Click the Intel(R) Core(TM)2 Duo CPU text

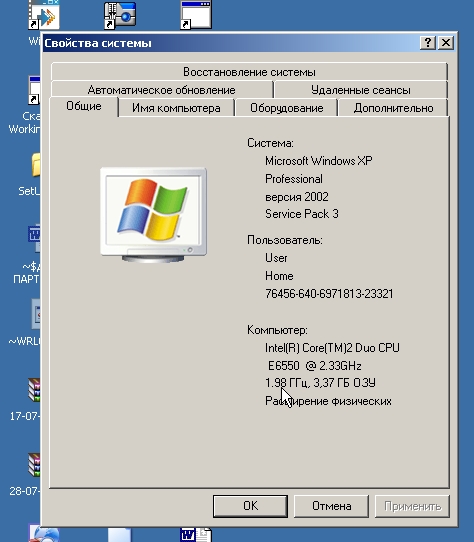pyautogui.click(x=332, y=347)
